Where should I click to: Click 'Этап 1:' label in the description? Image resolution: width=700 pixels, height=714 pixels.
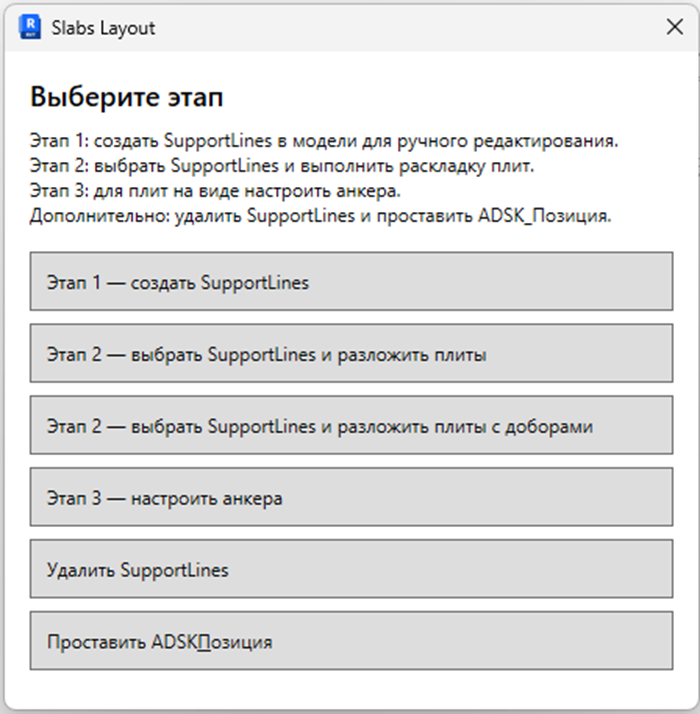click(x=60, y=141)
